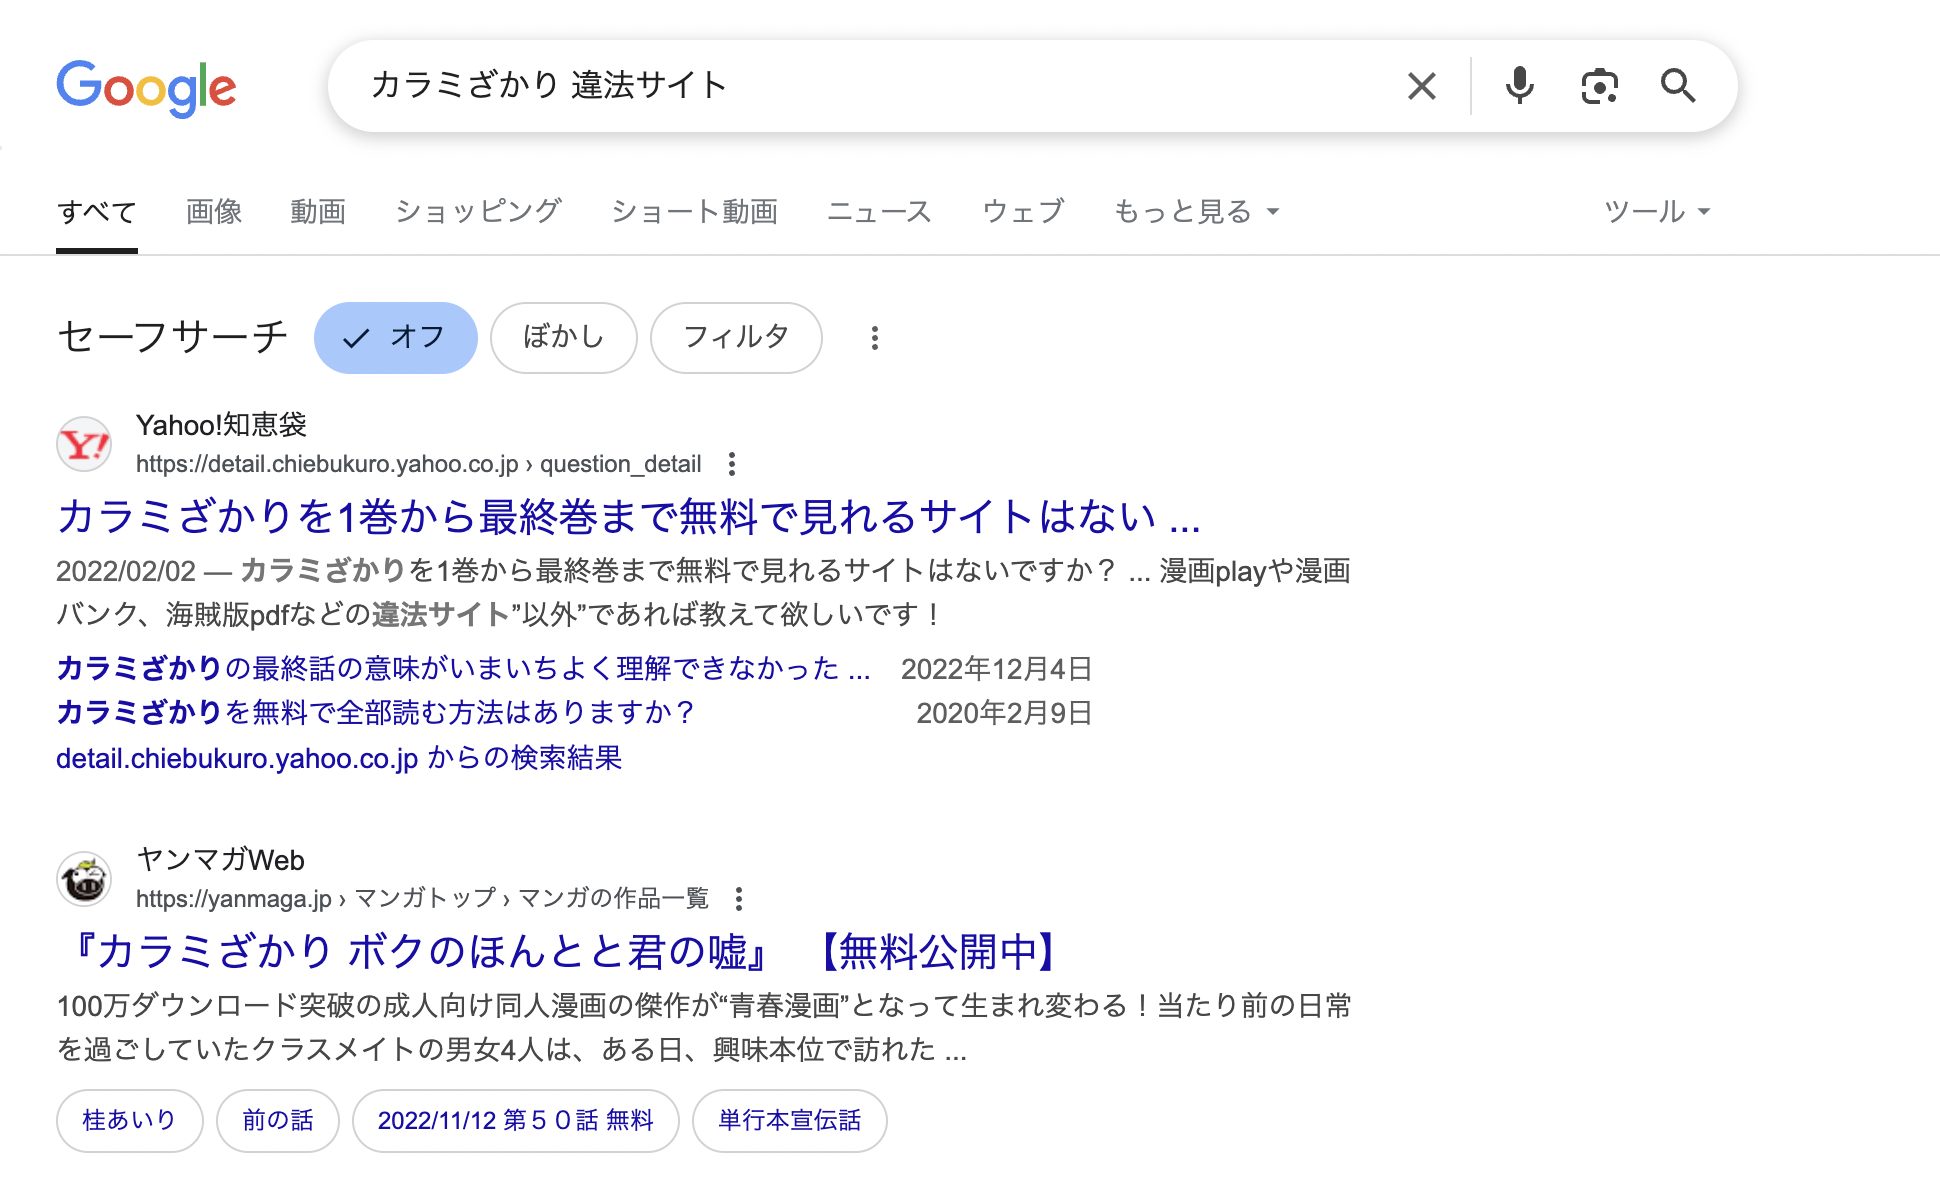The image size is (1940, 1192).
Task: Switch SafeSearch to フィルタ mode
Action: 736,338
